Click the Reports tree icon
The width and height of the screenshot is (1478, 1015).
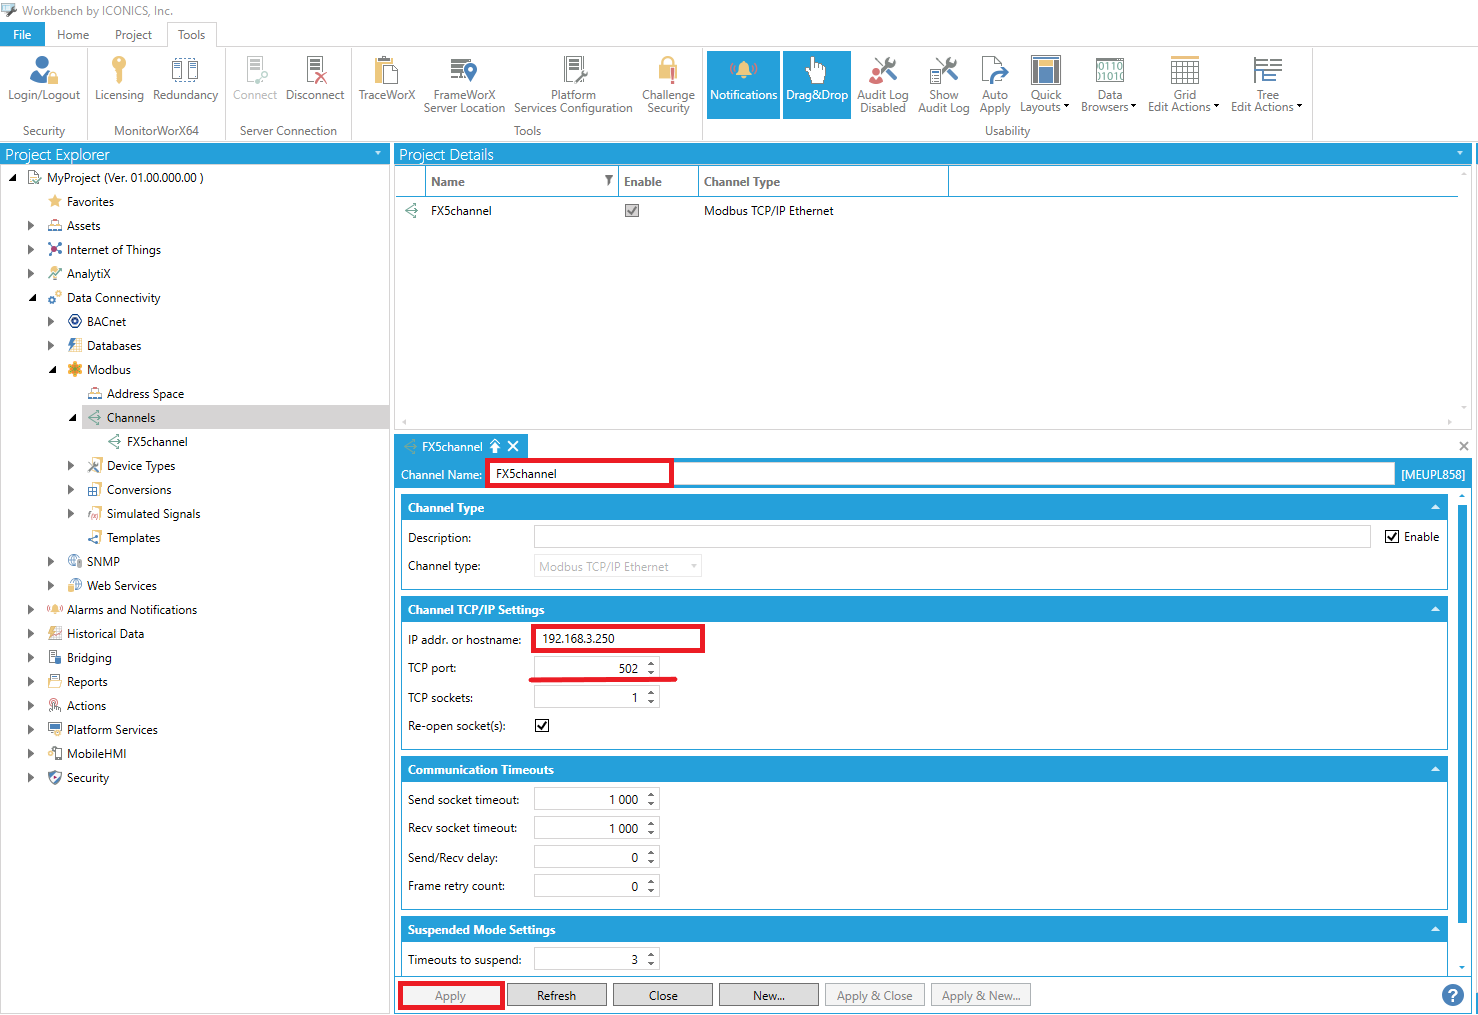click(x=55, y=682)
